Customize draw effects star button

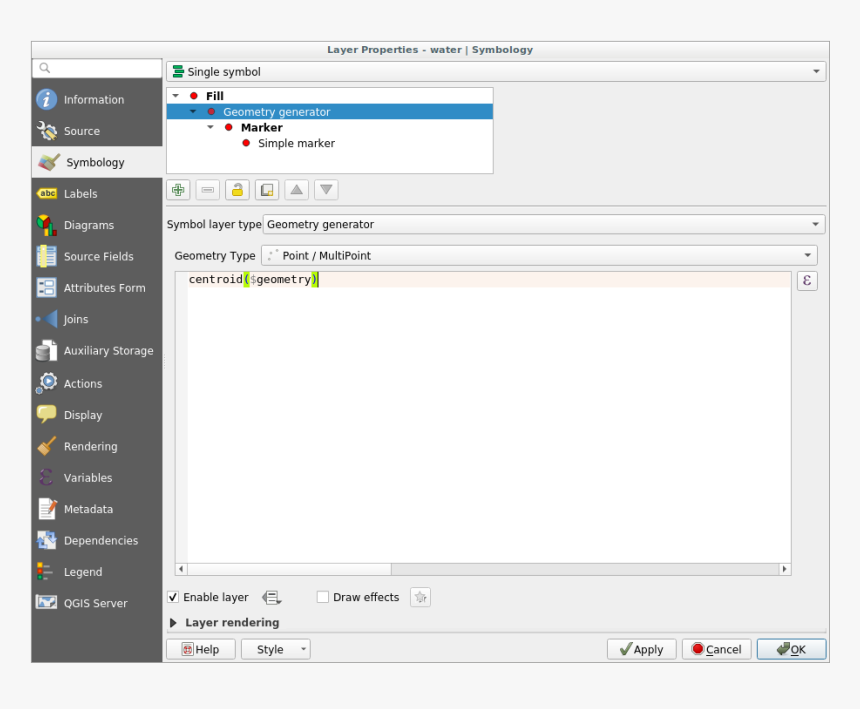pyautogui.click(x=420, y=597)
